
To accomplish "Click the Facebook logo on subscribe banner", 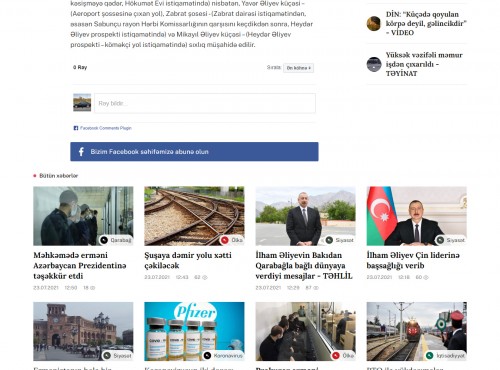I will click(81, 152).
